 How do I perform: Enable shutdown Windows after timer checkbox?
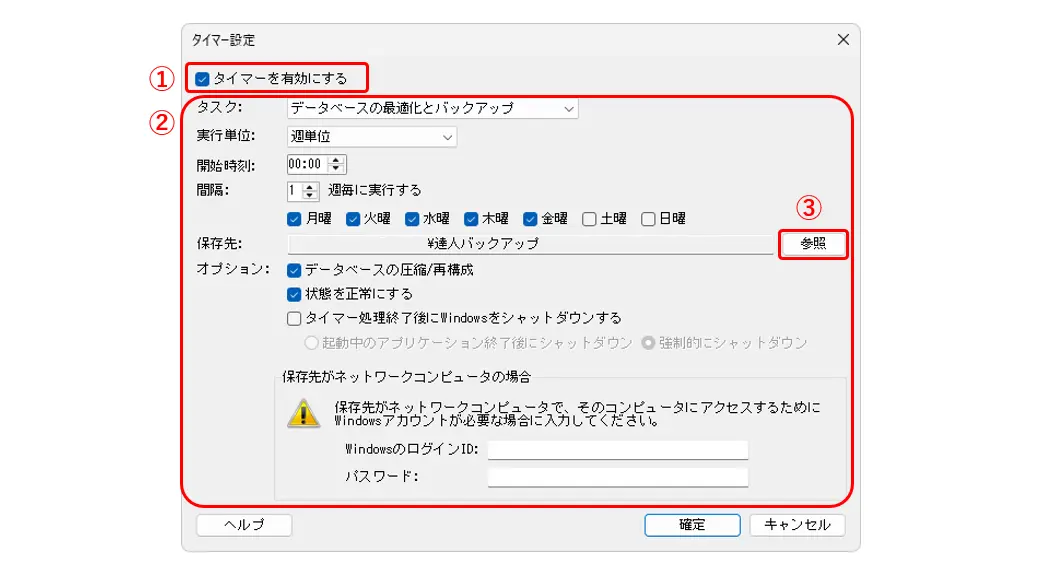coord(294,319)
